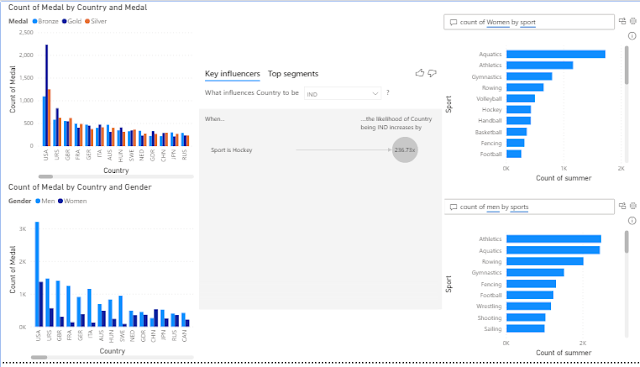Open settings gear next to Women Q&A box

point(633,21)
